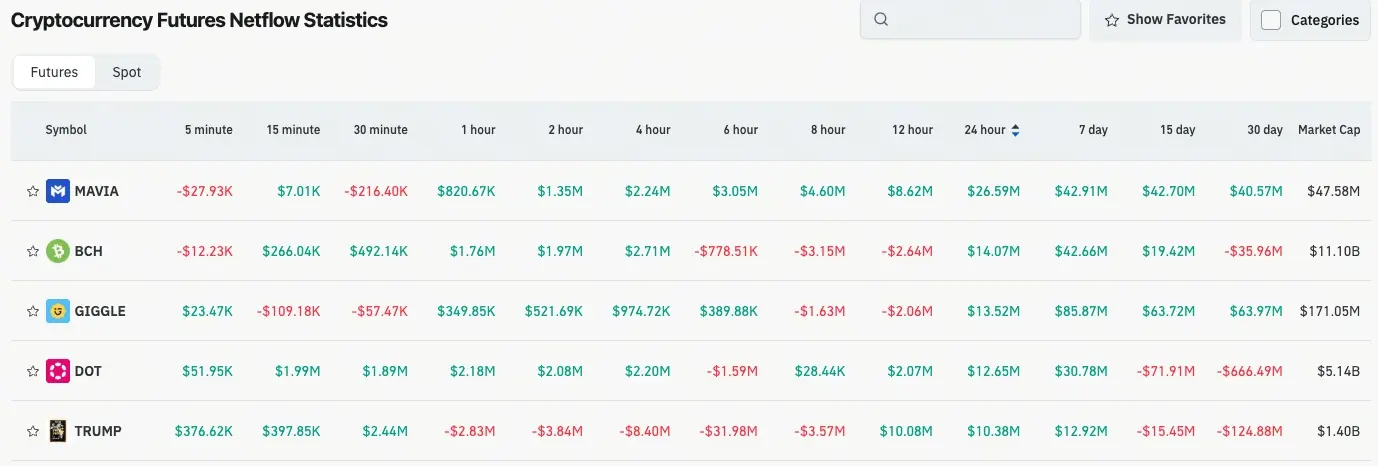Add TRUMP to favorites via star
1378x466 pixels.
33,431
